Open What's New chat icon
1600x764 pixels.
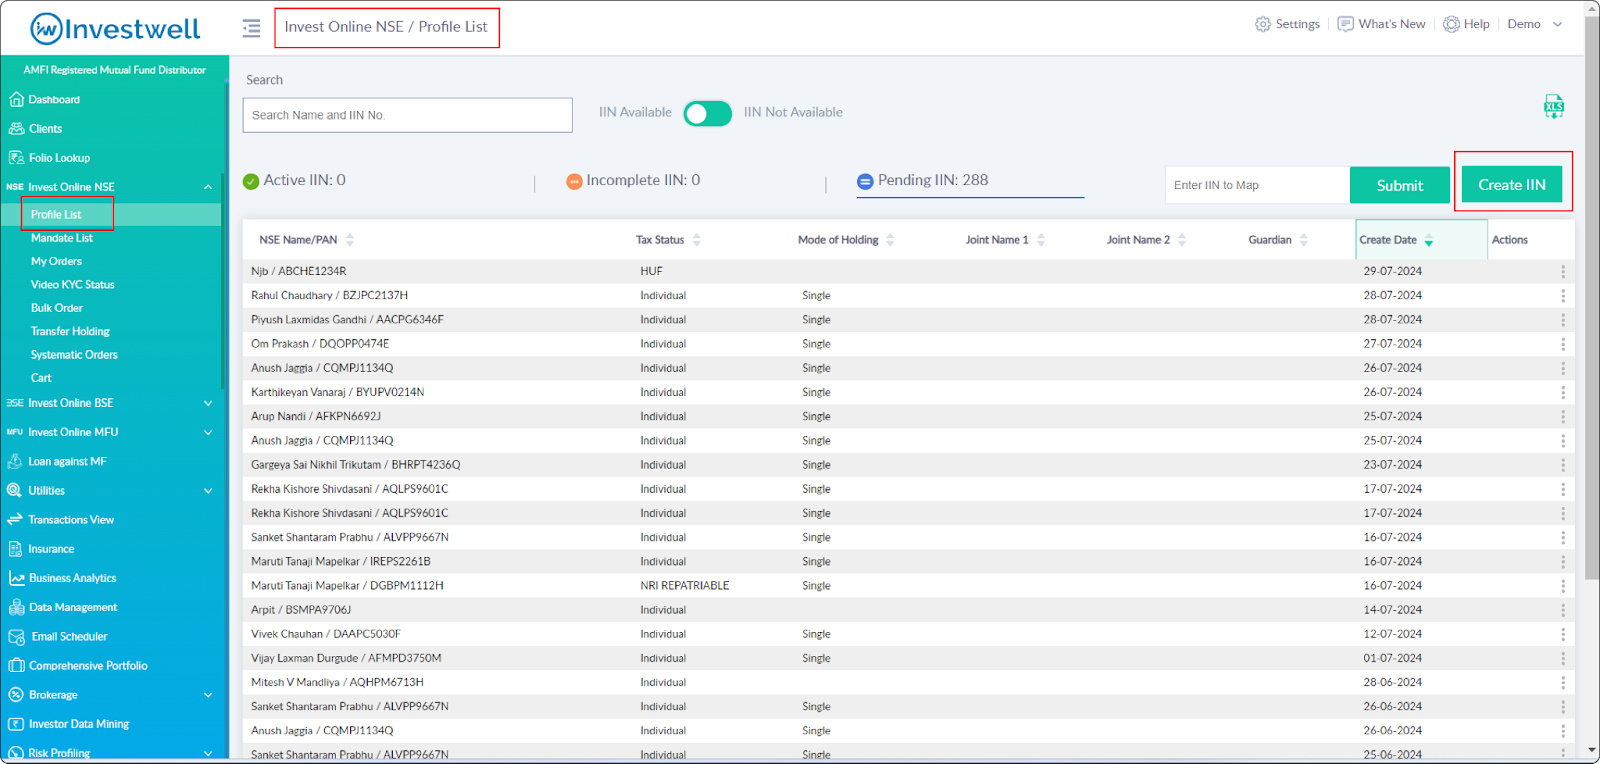pos(1346,24)
